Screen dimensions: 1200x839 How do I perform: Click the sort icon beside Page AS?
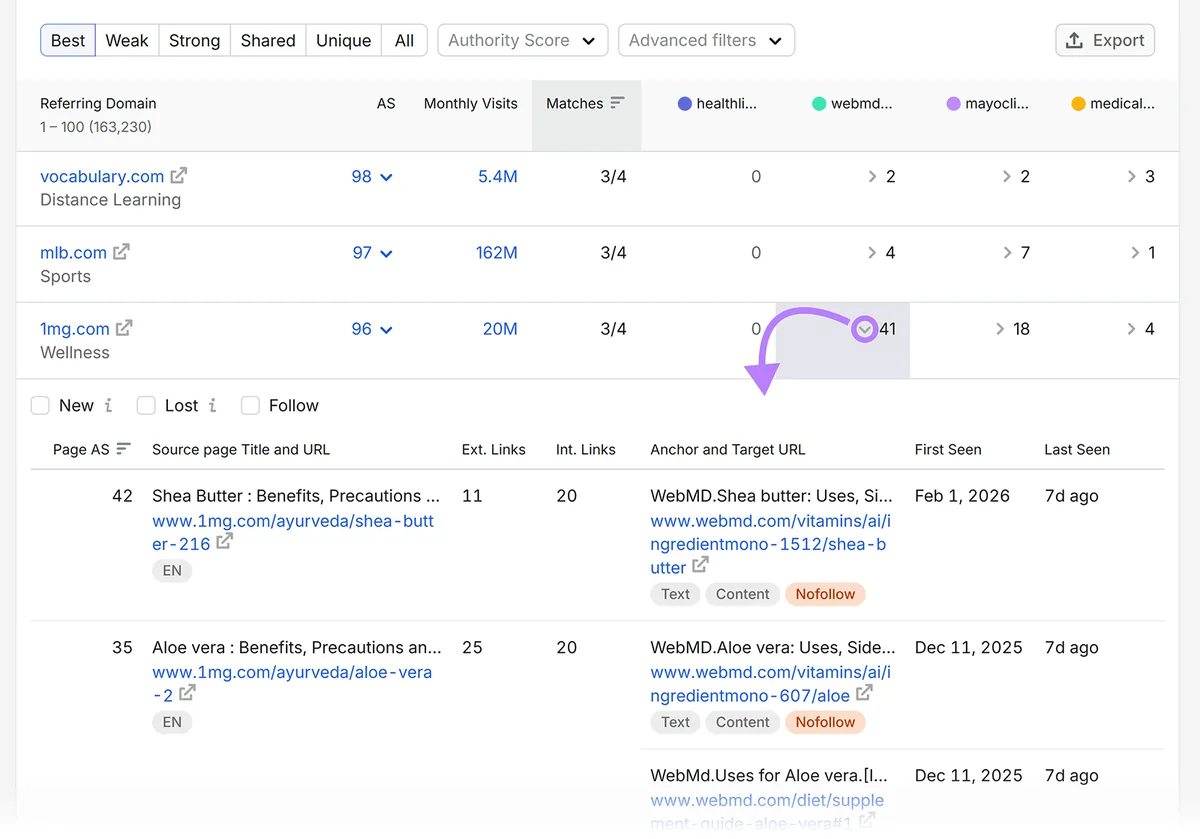(x=123, y=449)
